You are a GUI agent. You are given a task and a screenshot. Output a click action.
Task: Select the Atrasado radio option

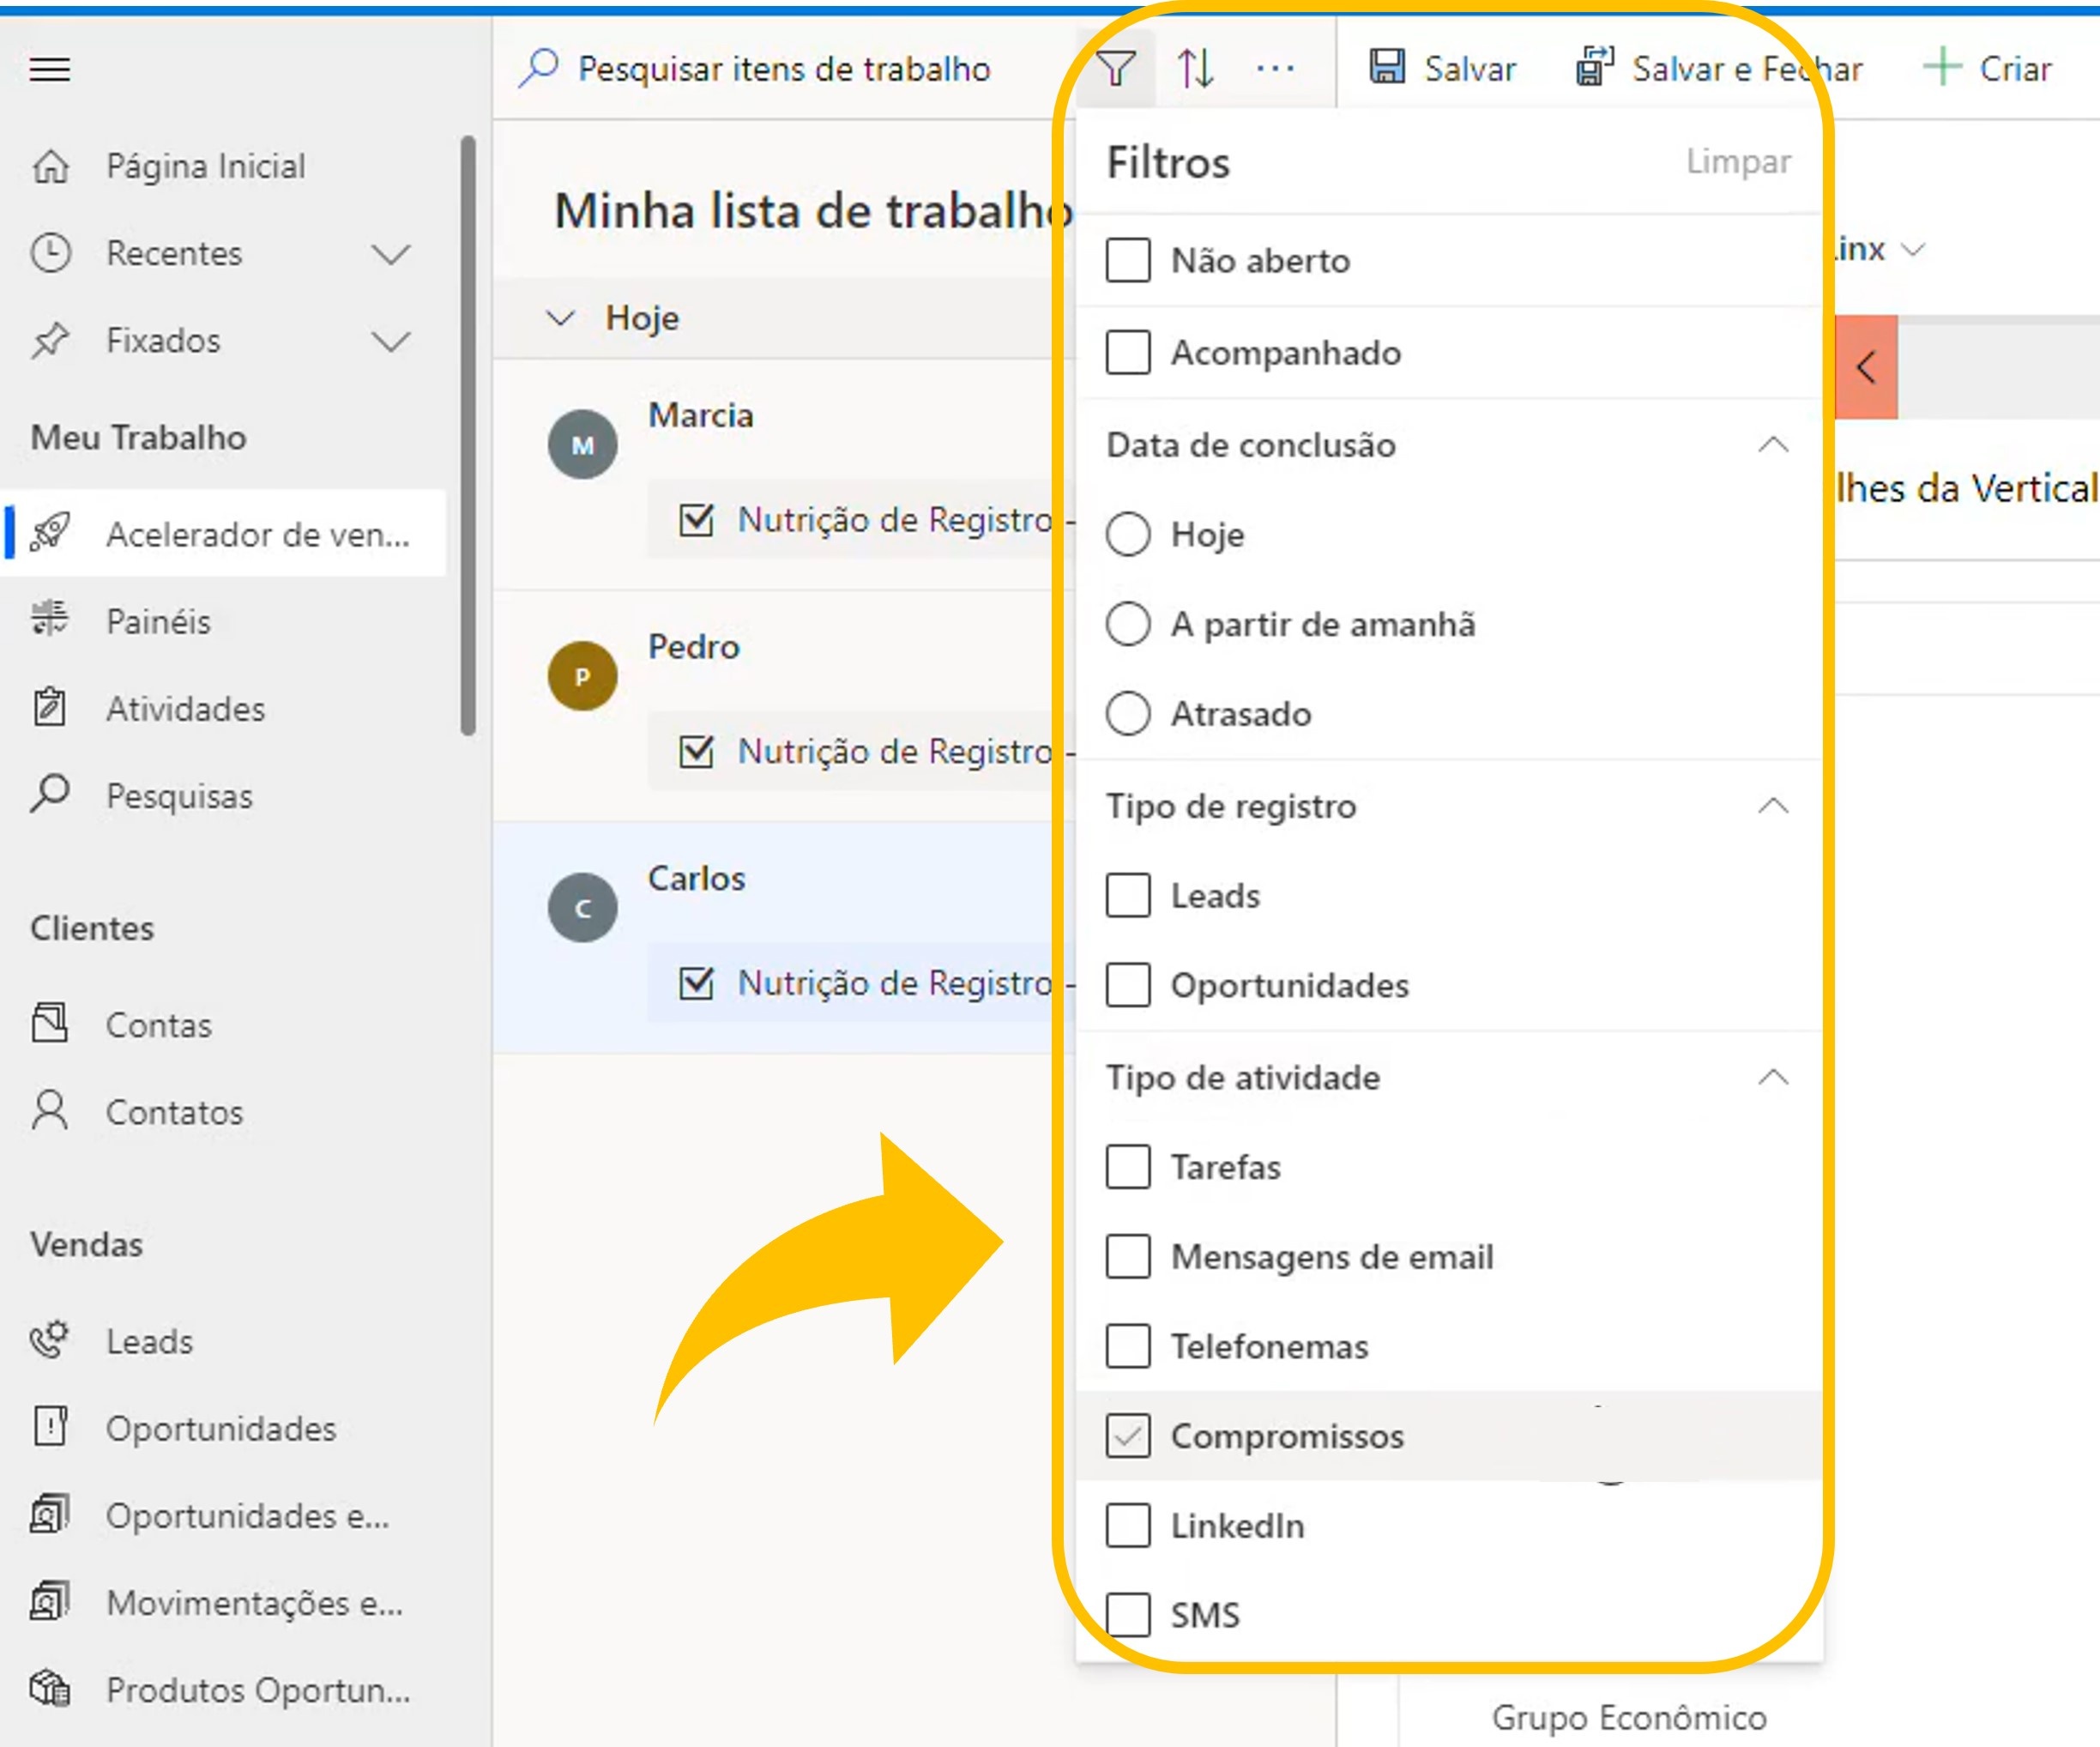(x=1128, y=714)
